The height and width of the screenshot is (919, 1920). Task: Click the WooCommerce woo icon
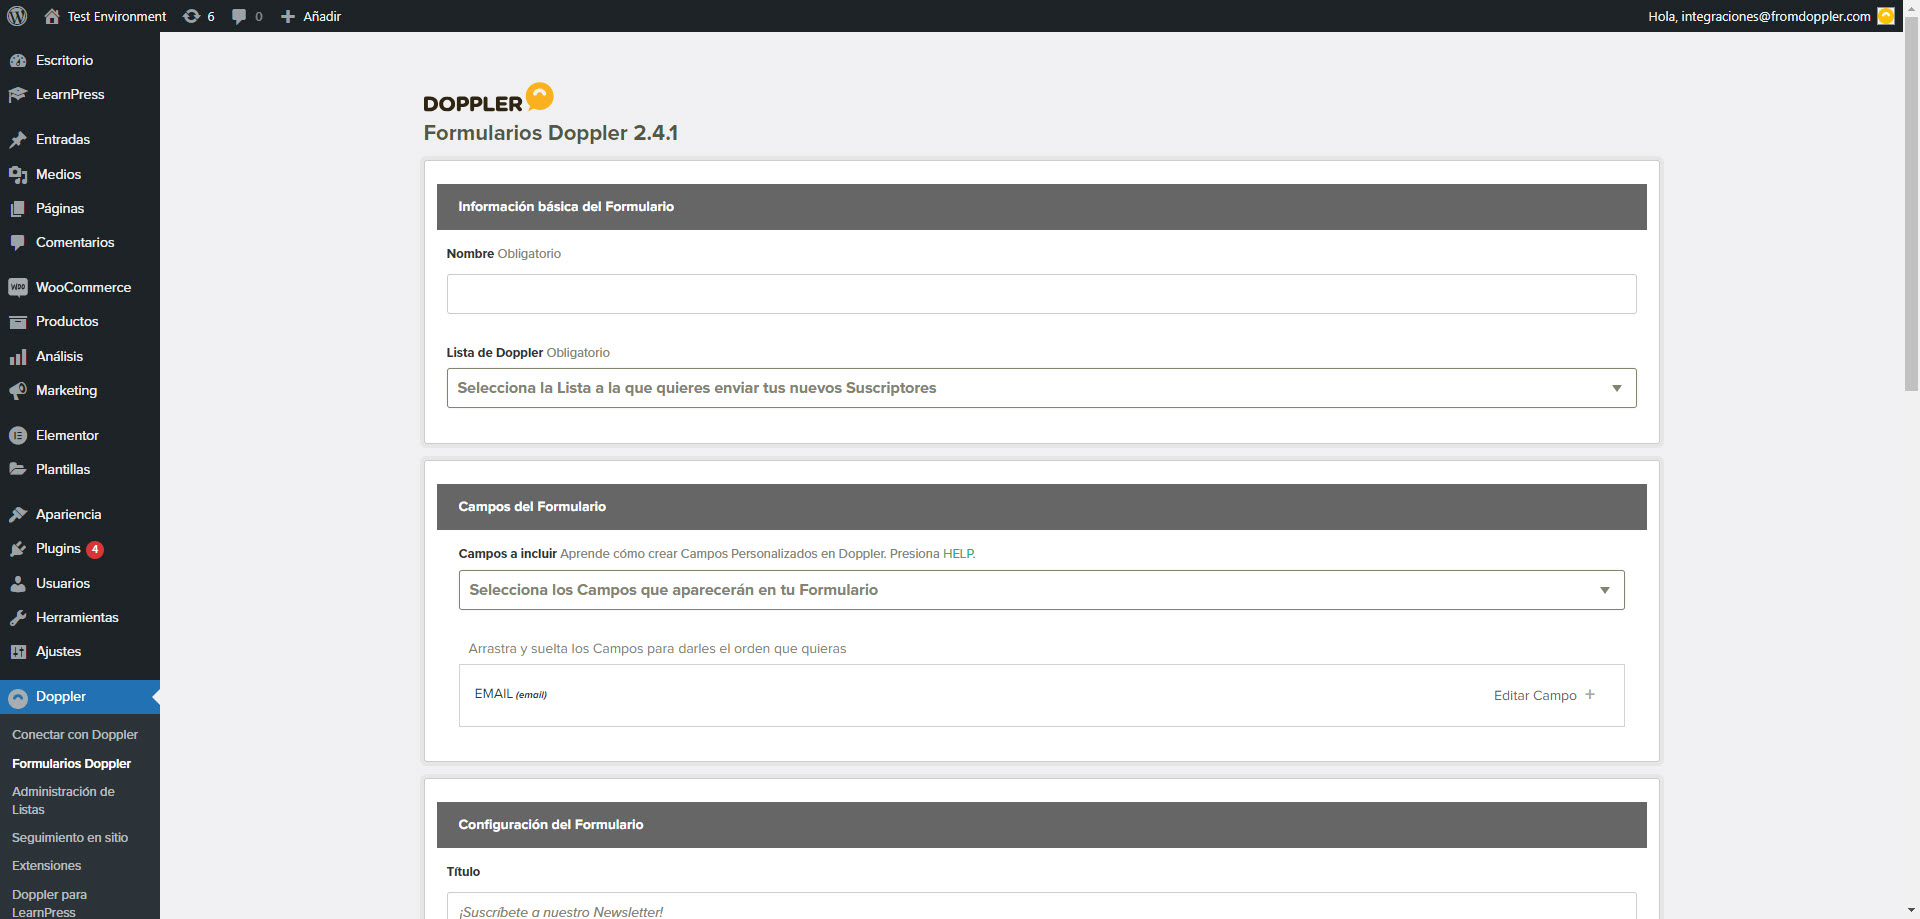click(x=18, y=288)
